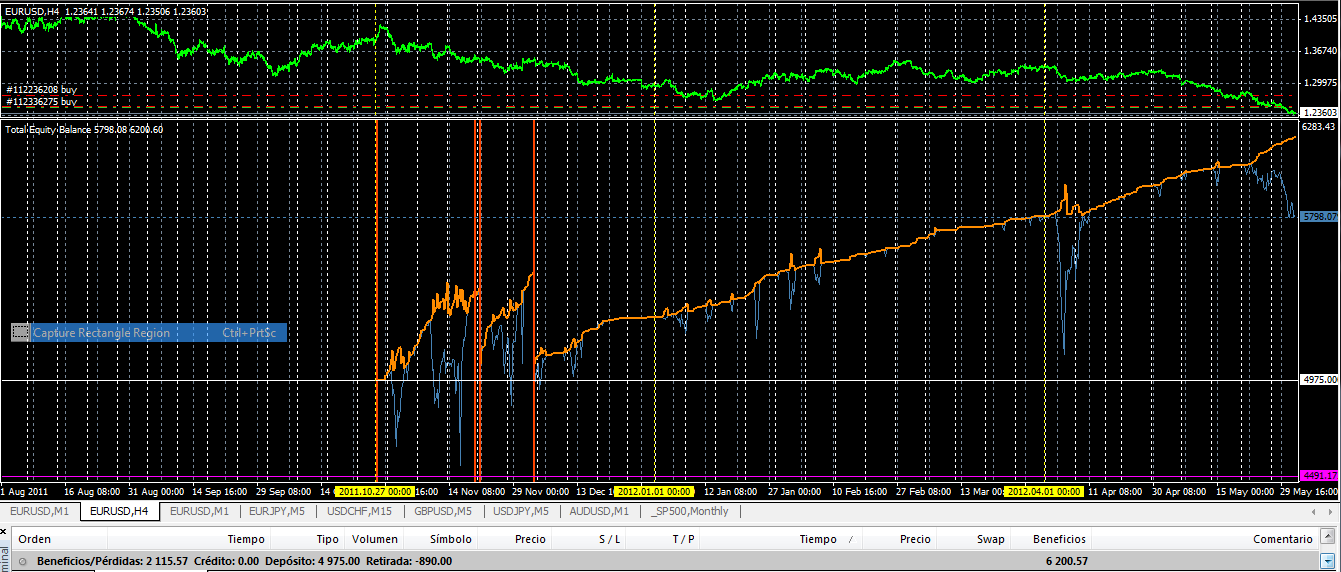Open the GBPUSD,M5 chart tab
The width and height of the screenshot is (1341, 572).
[x=443, y=511]
